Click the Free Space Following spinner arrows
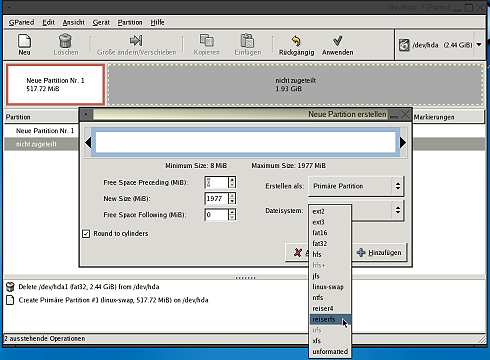 232,215
